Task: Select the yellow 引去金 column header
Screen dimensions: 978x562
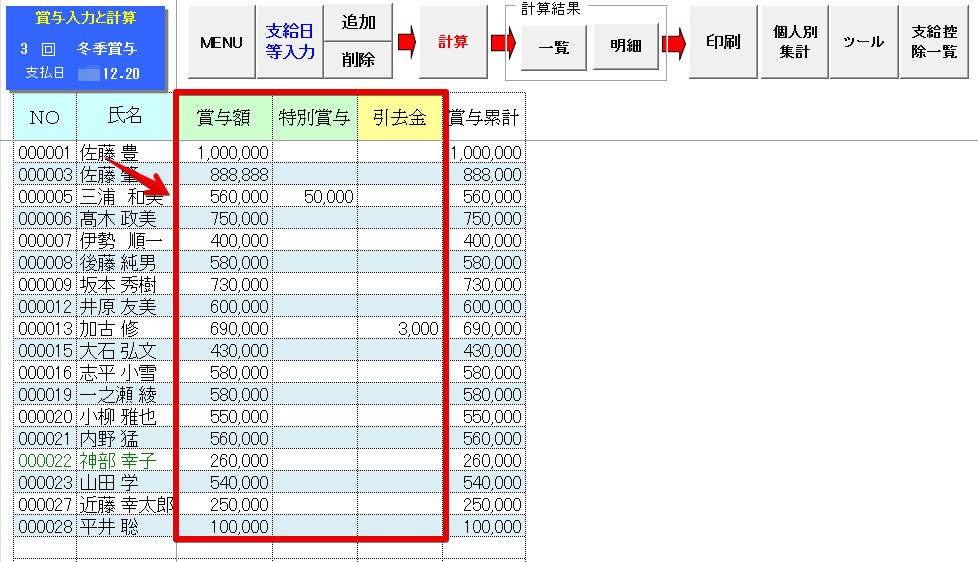Action: tap(400, 118)
